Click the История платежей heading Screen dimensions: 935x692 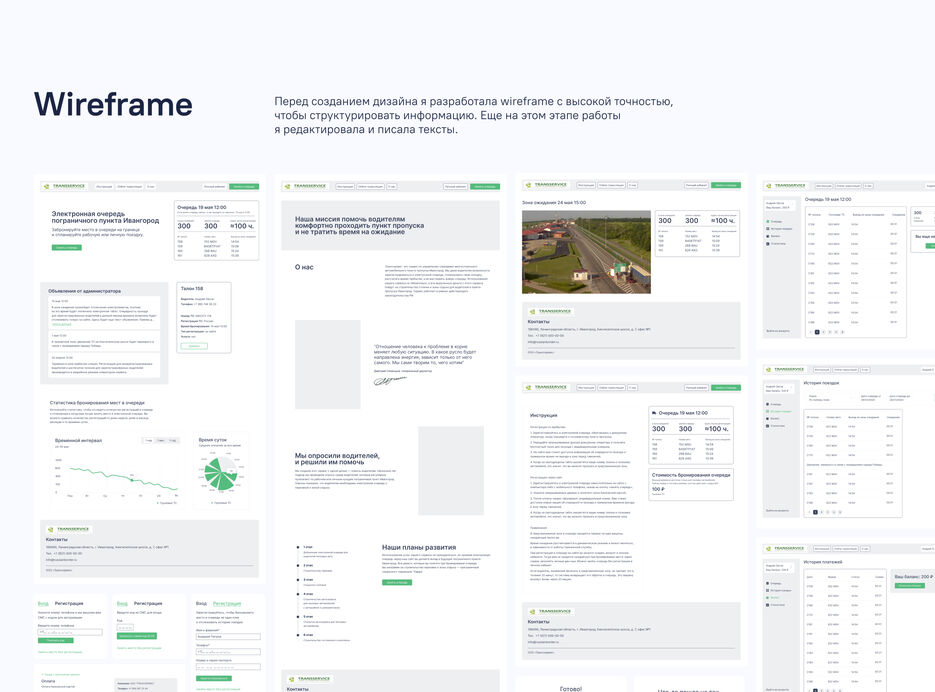tap(823, 562)
